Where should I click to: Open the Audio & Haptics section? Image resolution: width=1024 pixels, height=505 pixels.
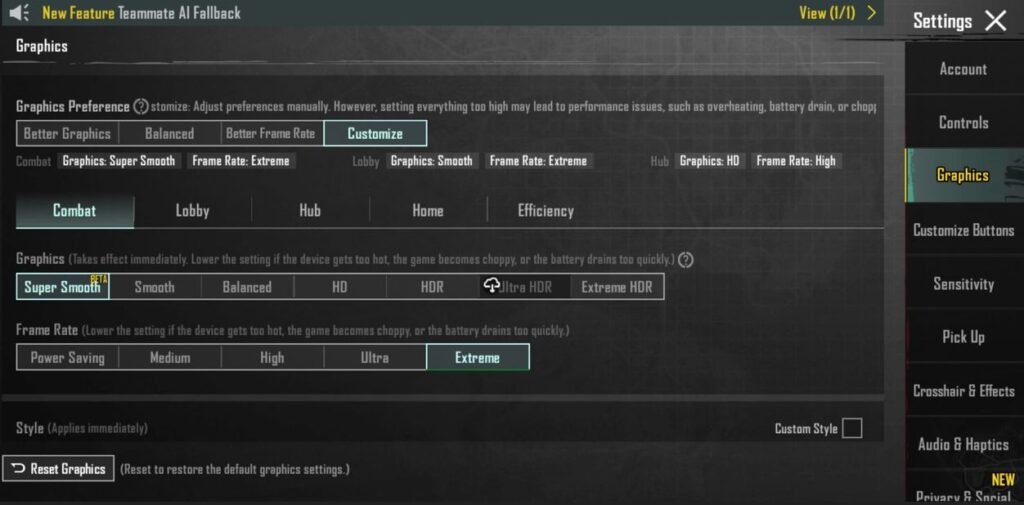tap(963, 444)
